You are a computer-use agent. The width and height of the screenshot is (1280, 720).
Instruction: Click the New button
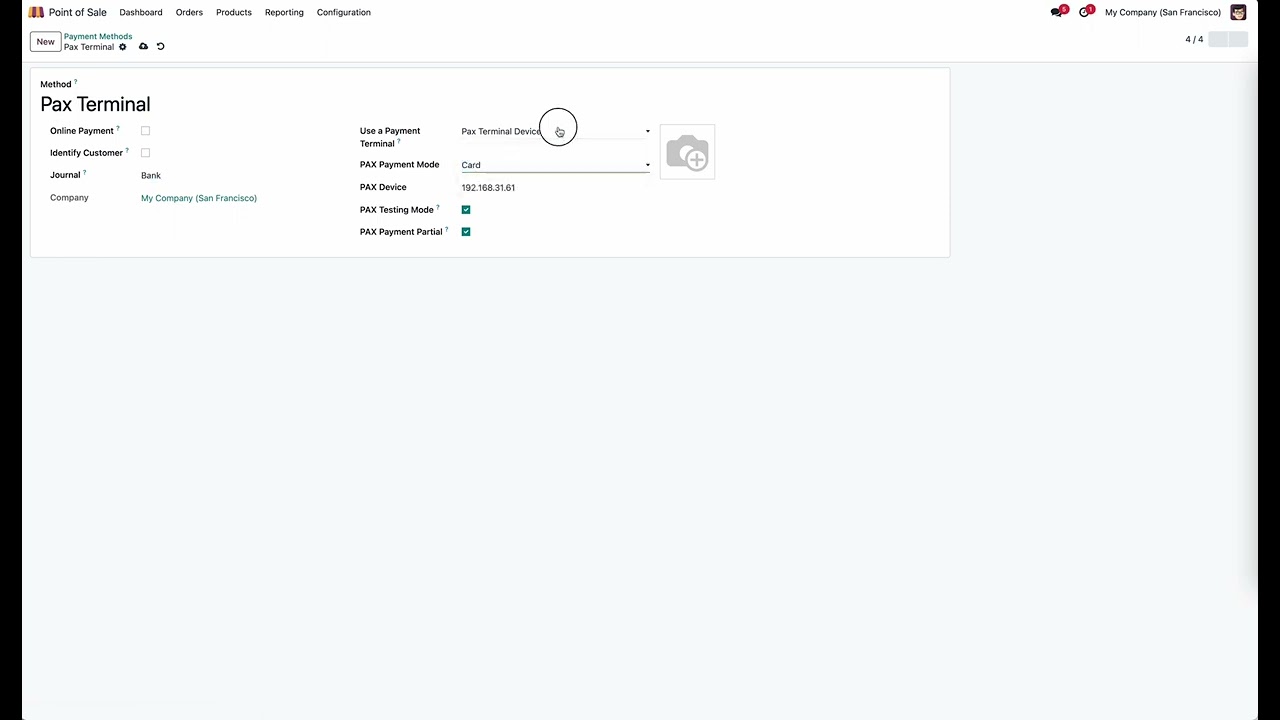pos(45,42)
